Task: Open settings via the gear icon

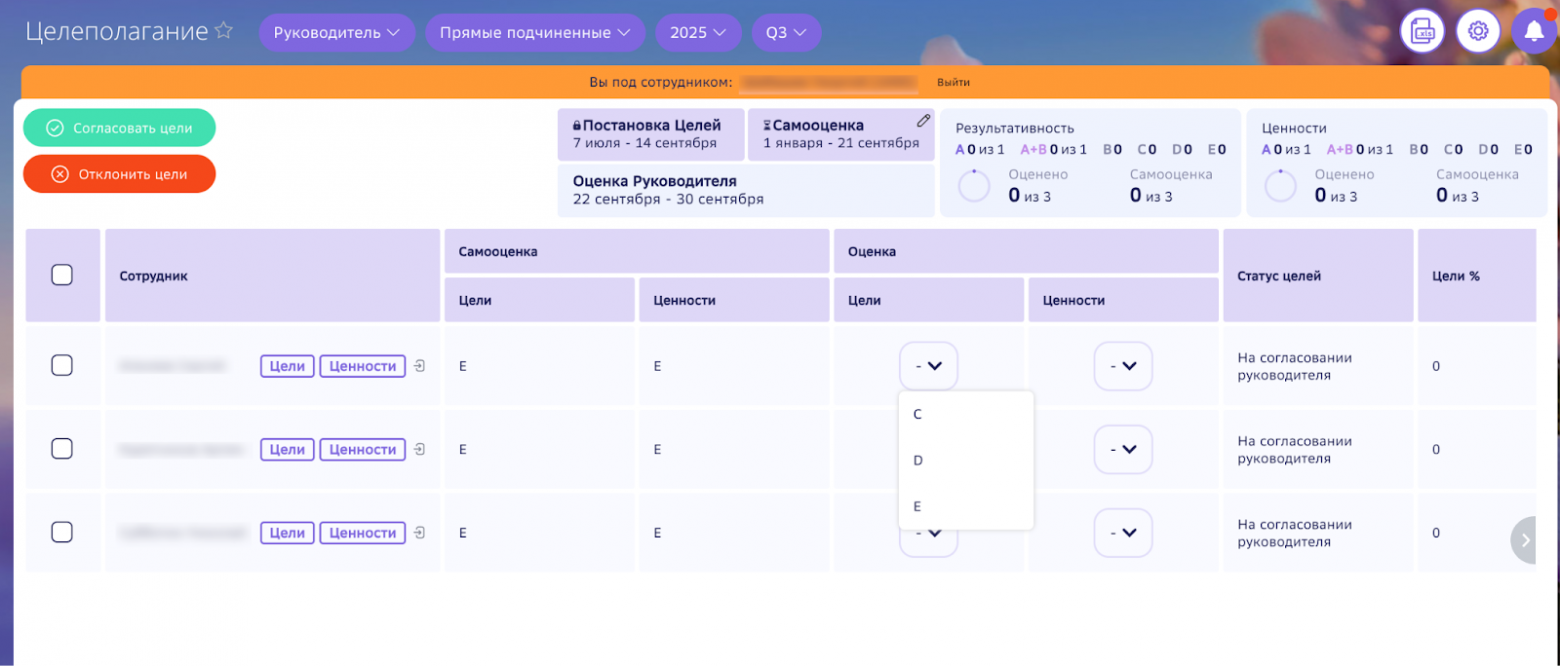Action: coord(1477,32)
